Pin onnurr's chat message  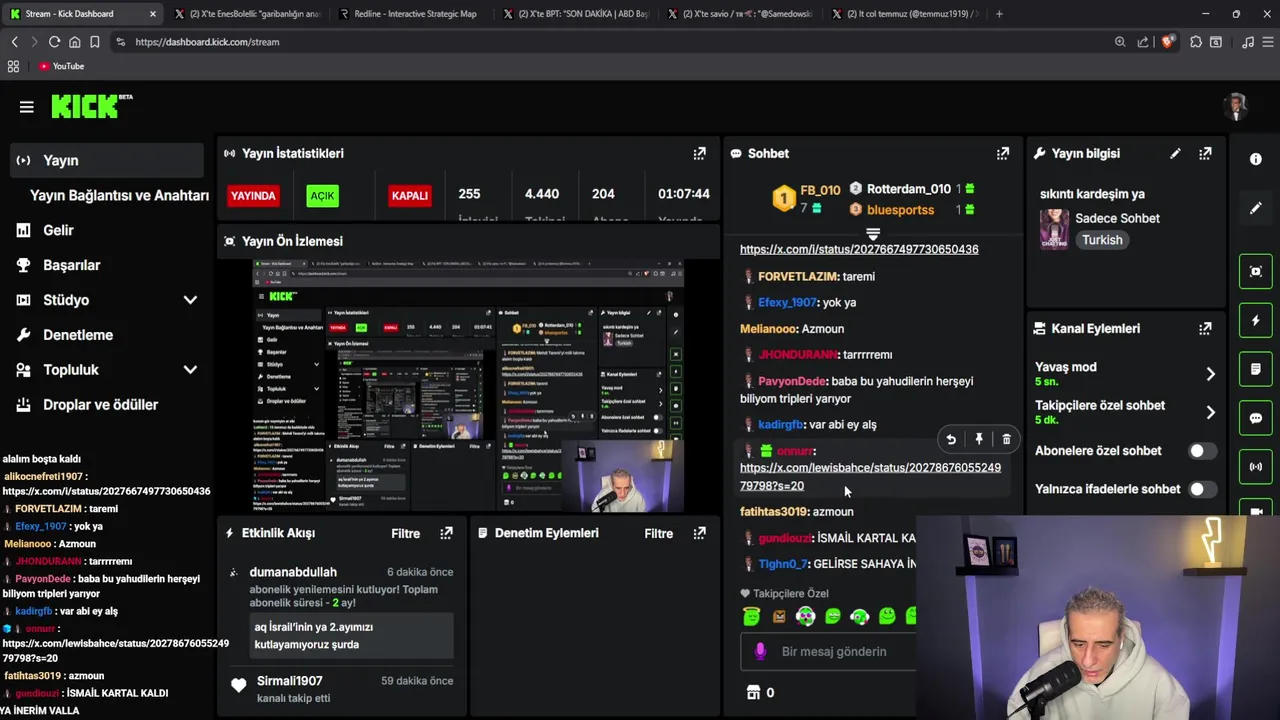(x=979, y=439)
